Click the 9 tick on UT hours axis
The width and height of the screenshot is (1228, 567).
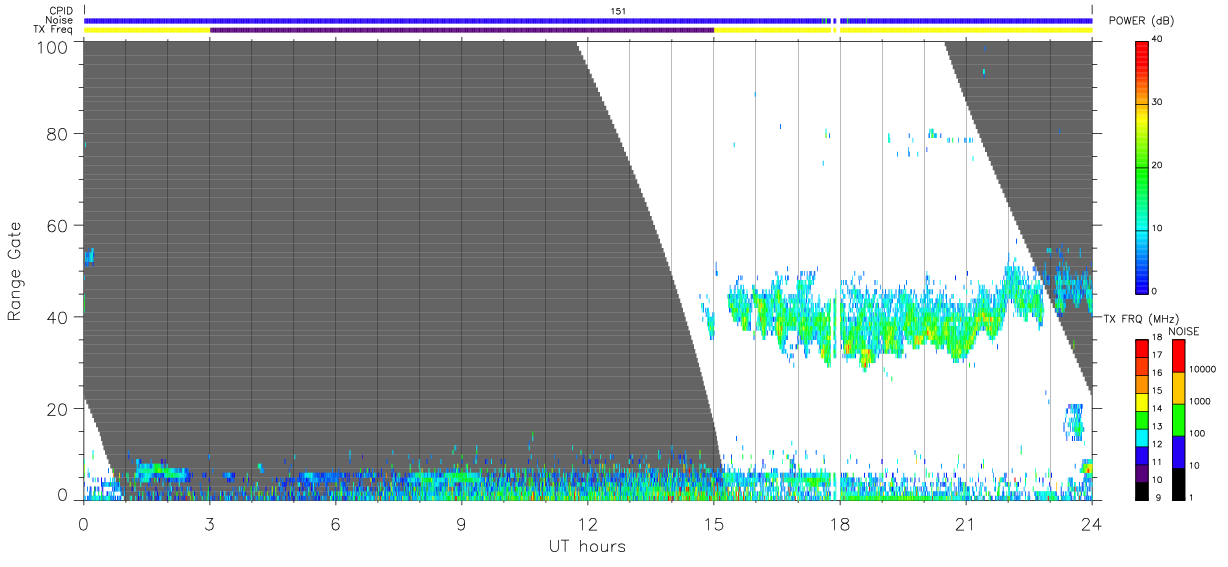pos(461,523)
